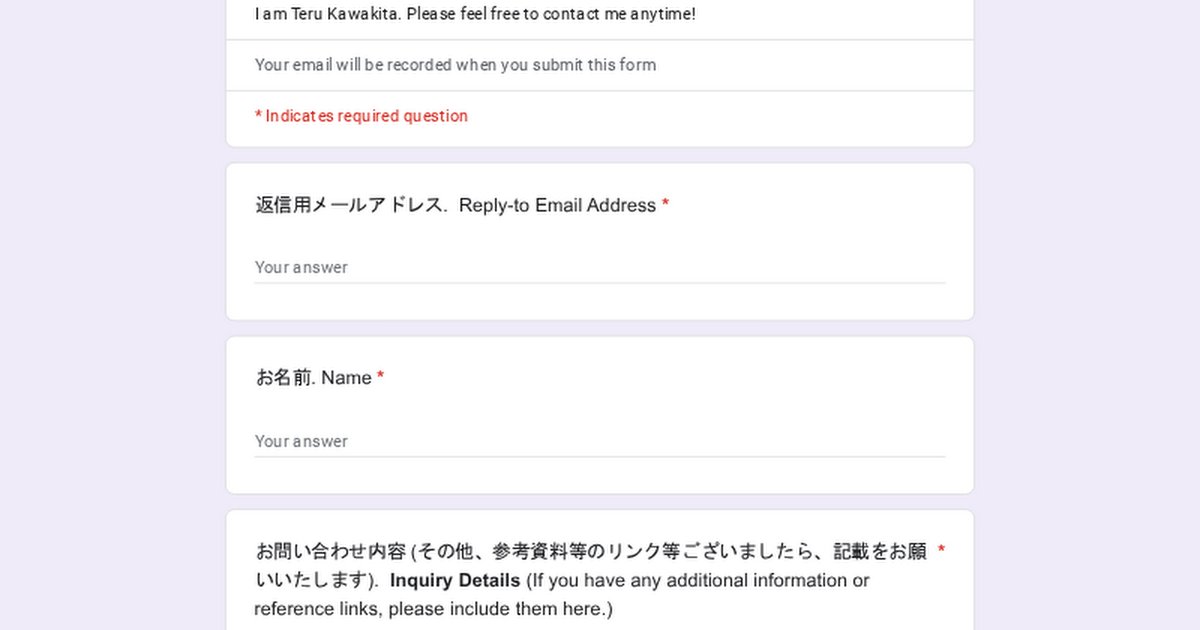Click the Japanese text "返信用メールアドレス"

pos(349,205)
